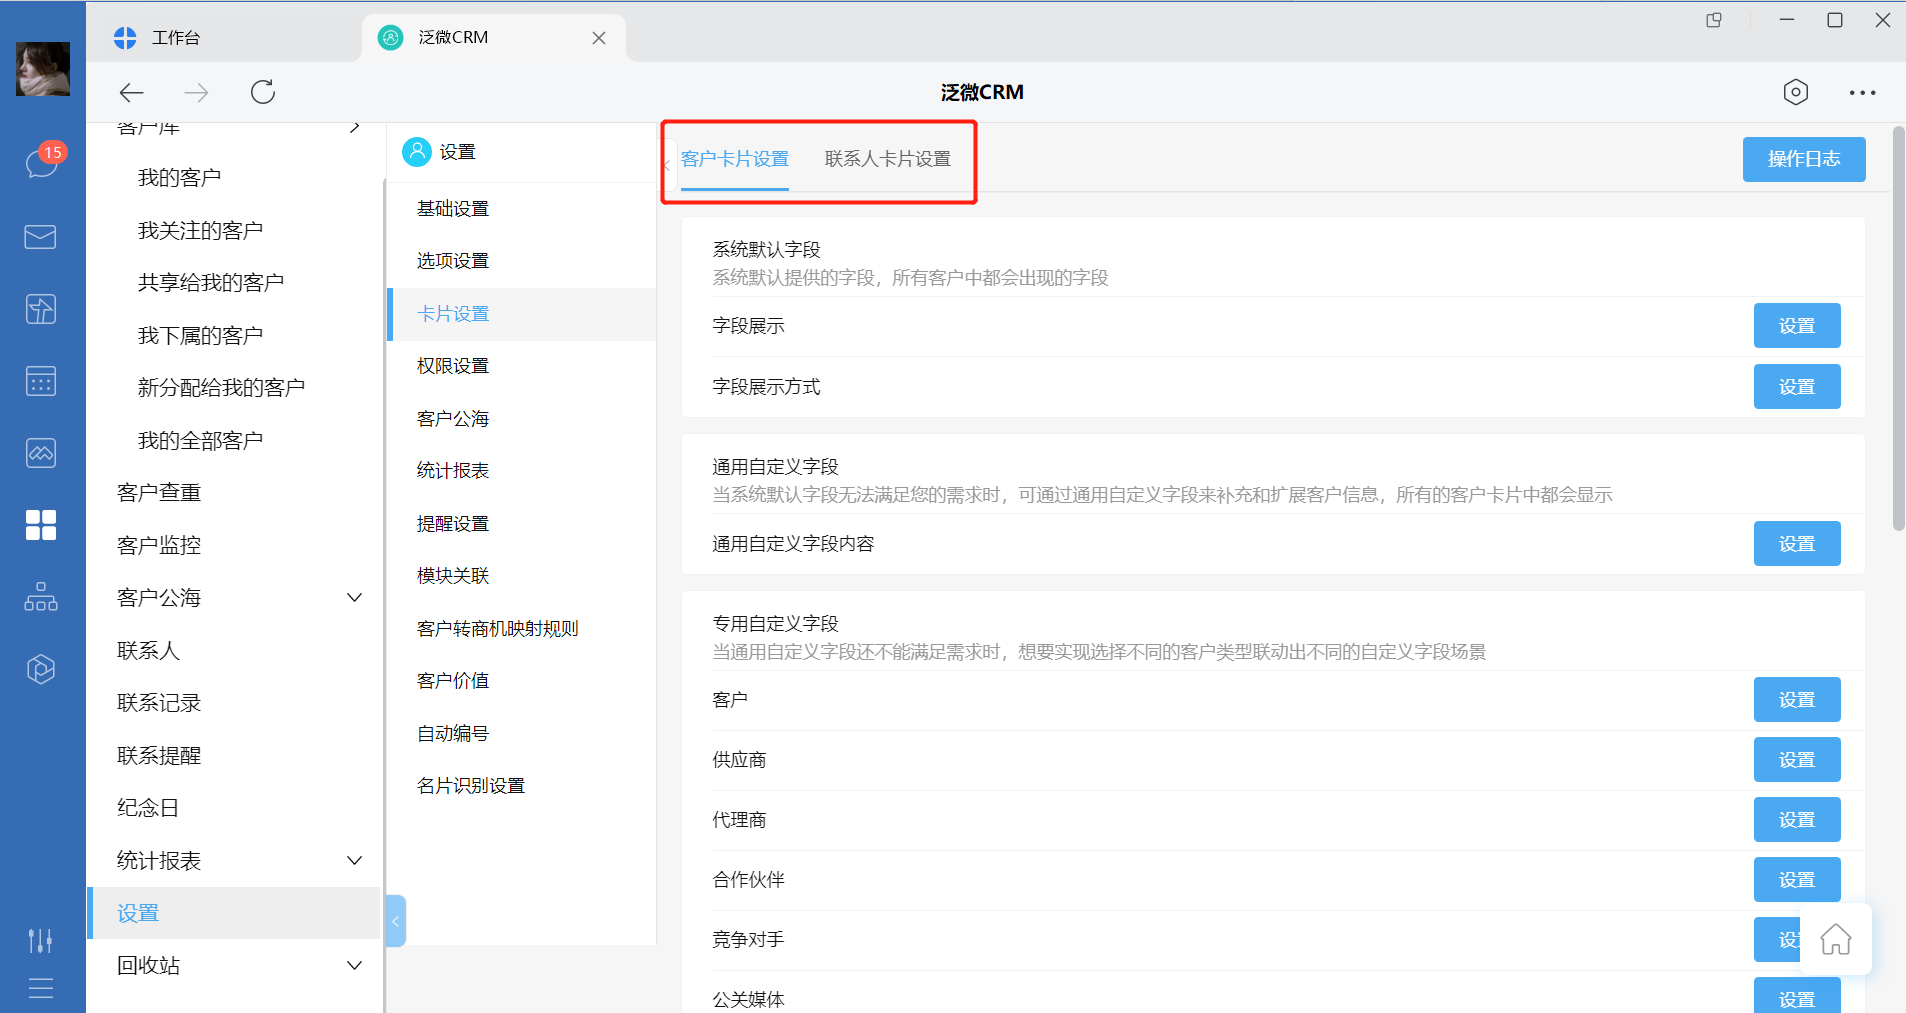Switch to the 联系人卡片设置 tab
Viewport: 1906px width, 1013px height.
(x=886, y=158)
